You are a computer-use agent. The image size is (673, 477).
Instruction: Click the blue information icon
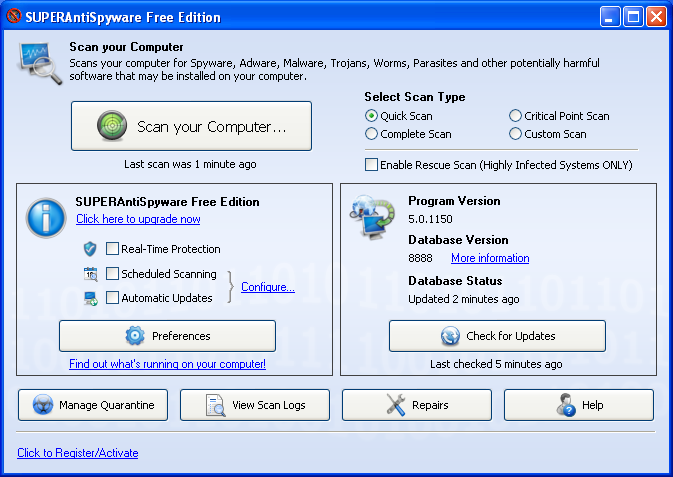[x=46, y=218]
